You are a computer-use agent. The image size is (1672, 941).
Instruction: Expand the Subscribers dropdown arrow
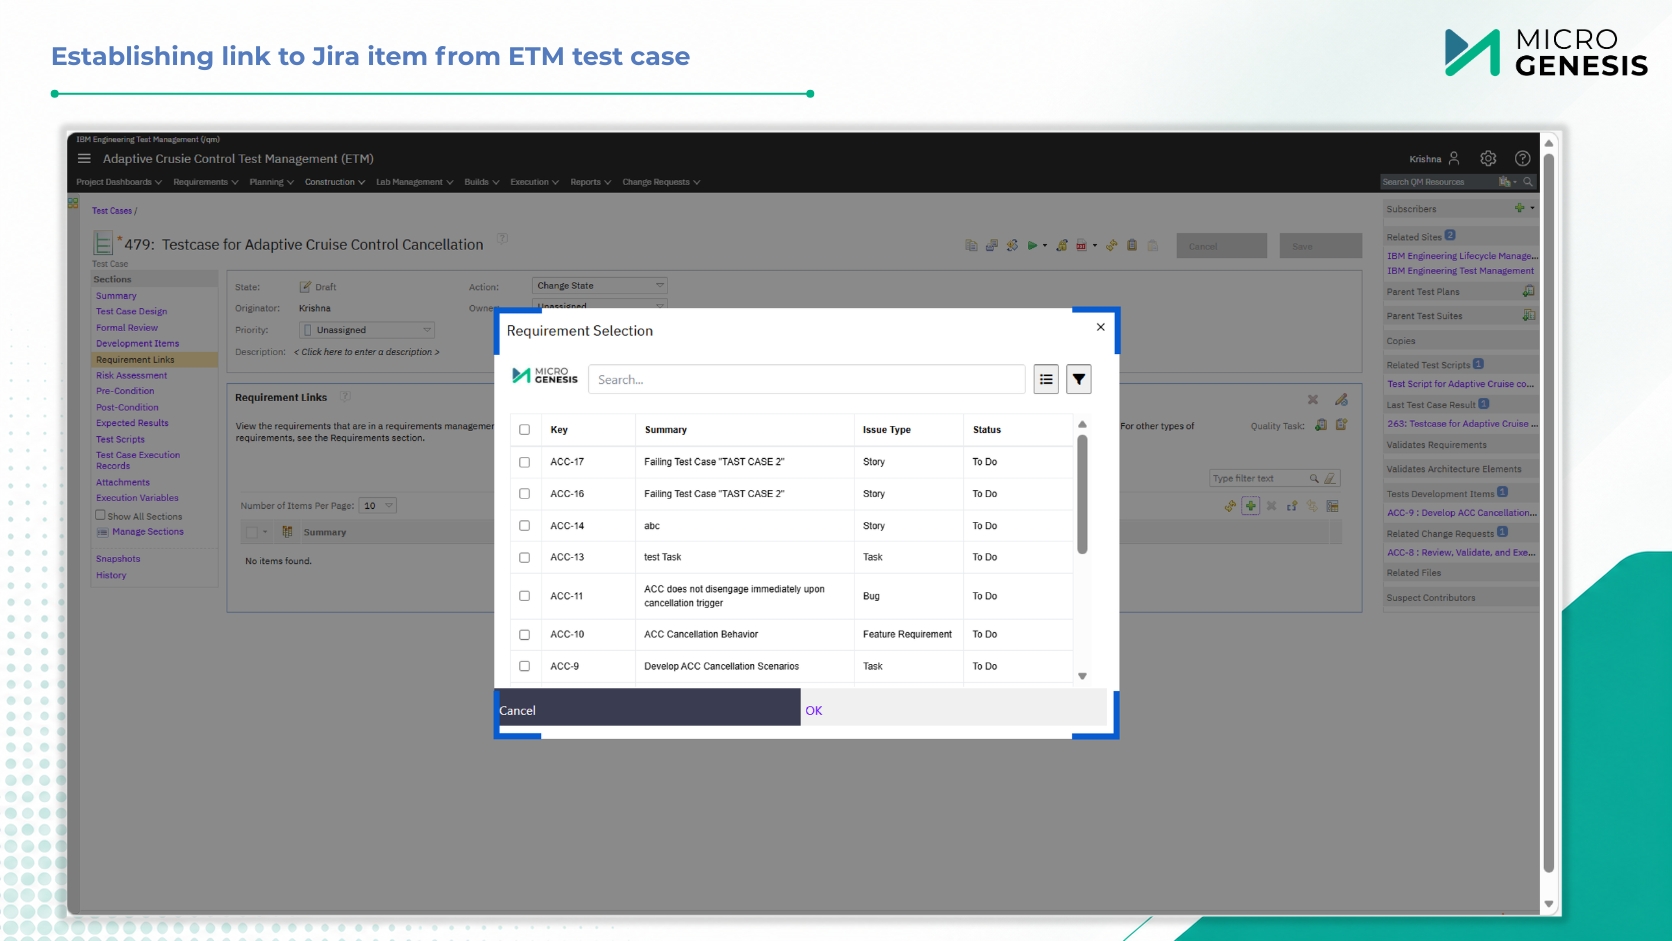tap(1532, 208)
